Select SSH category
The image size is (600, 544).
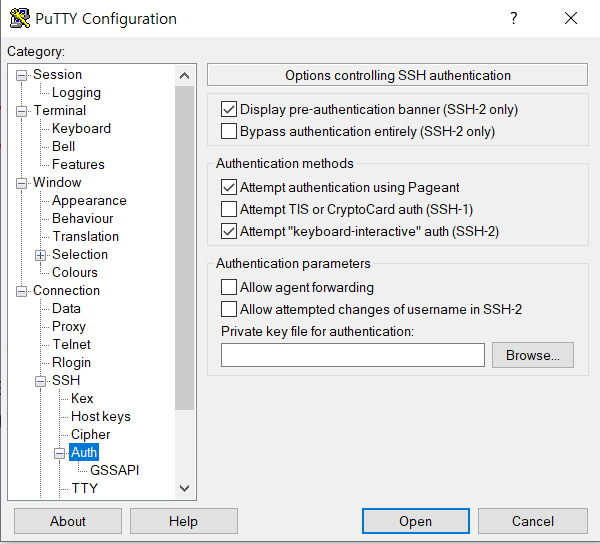coord(66,381)
